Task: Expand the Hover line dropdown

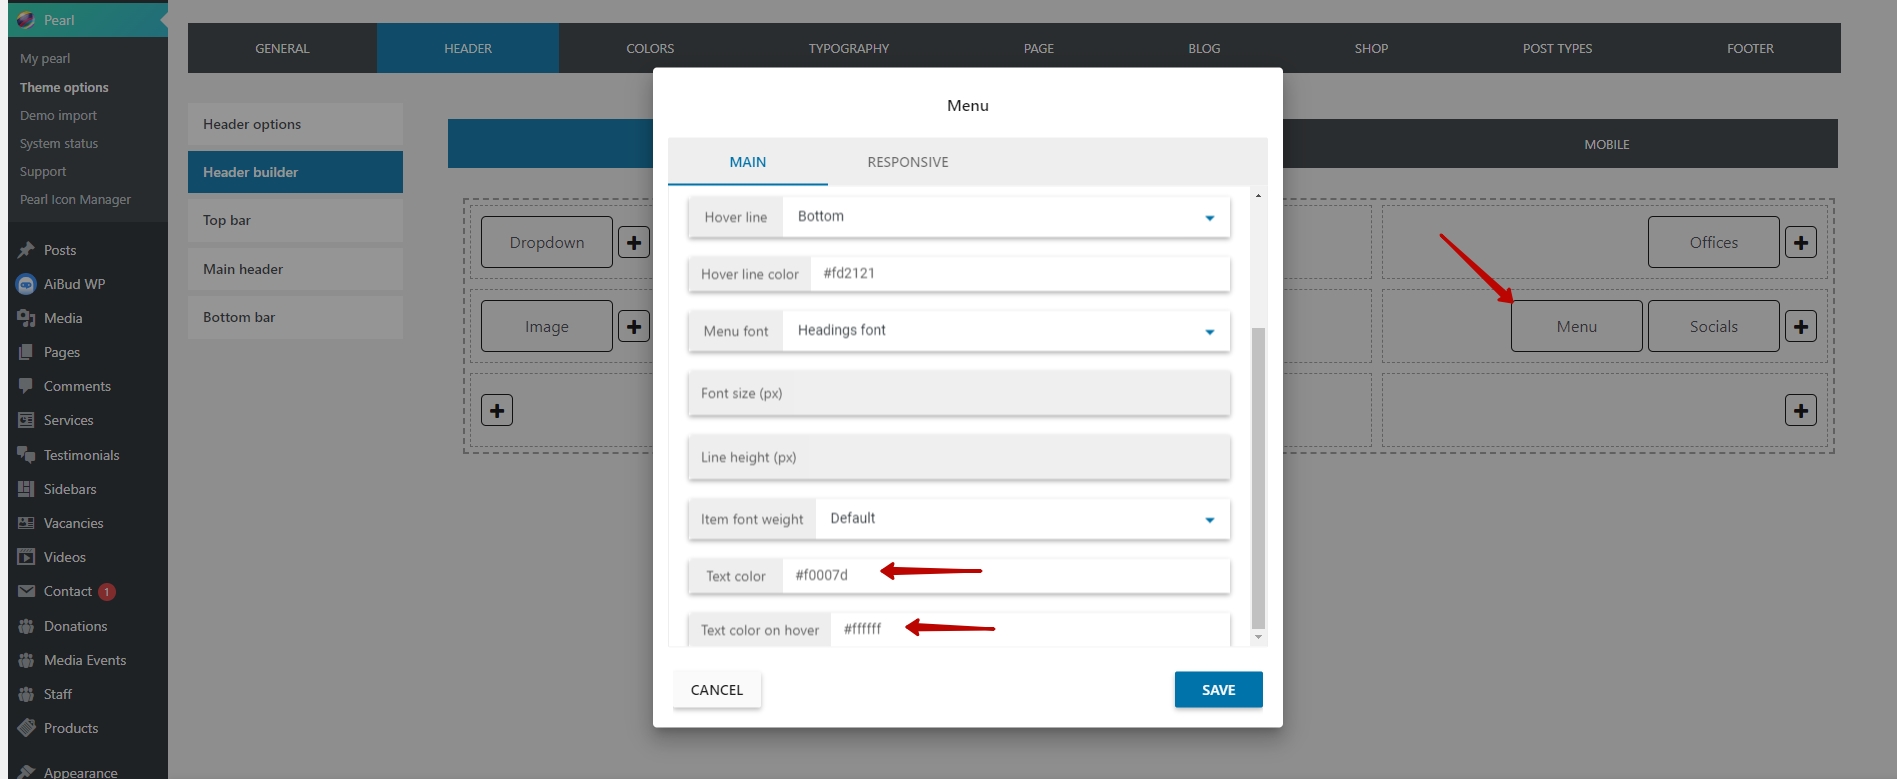Action: tap(1209, 218)
